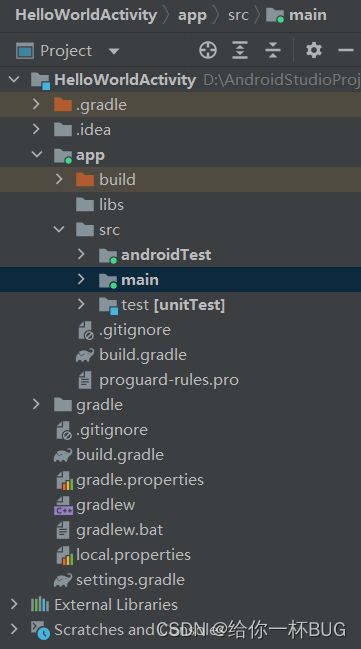Select proguard-rules.pro file
361x649 pixels.
pyautogui.click(x=169, y=380)
